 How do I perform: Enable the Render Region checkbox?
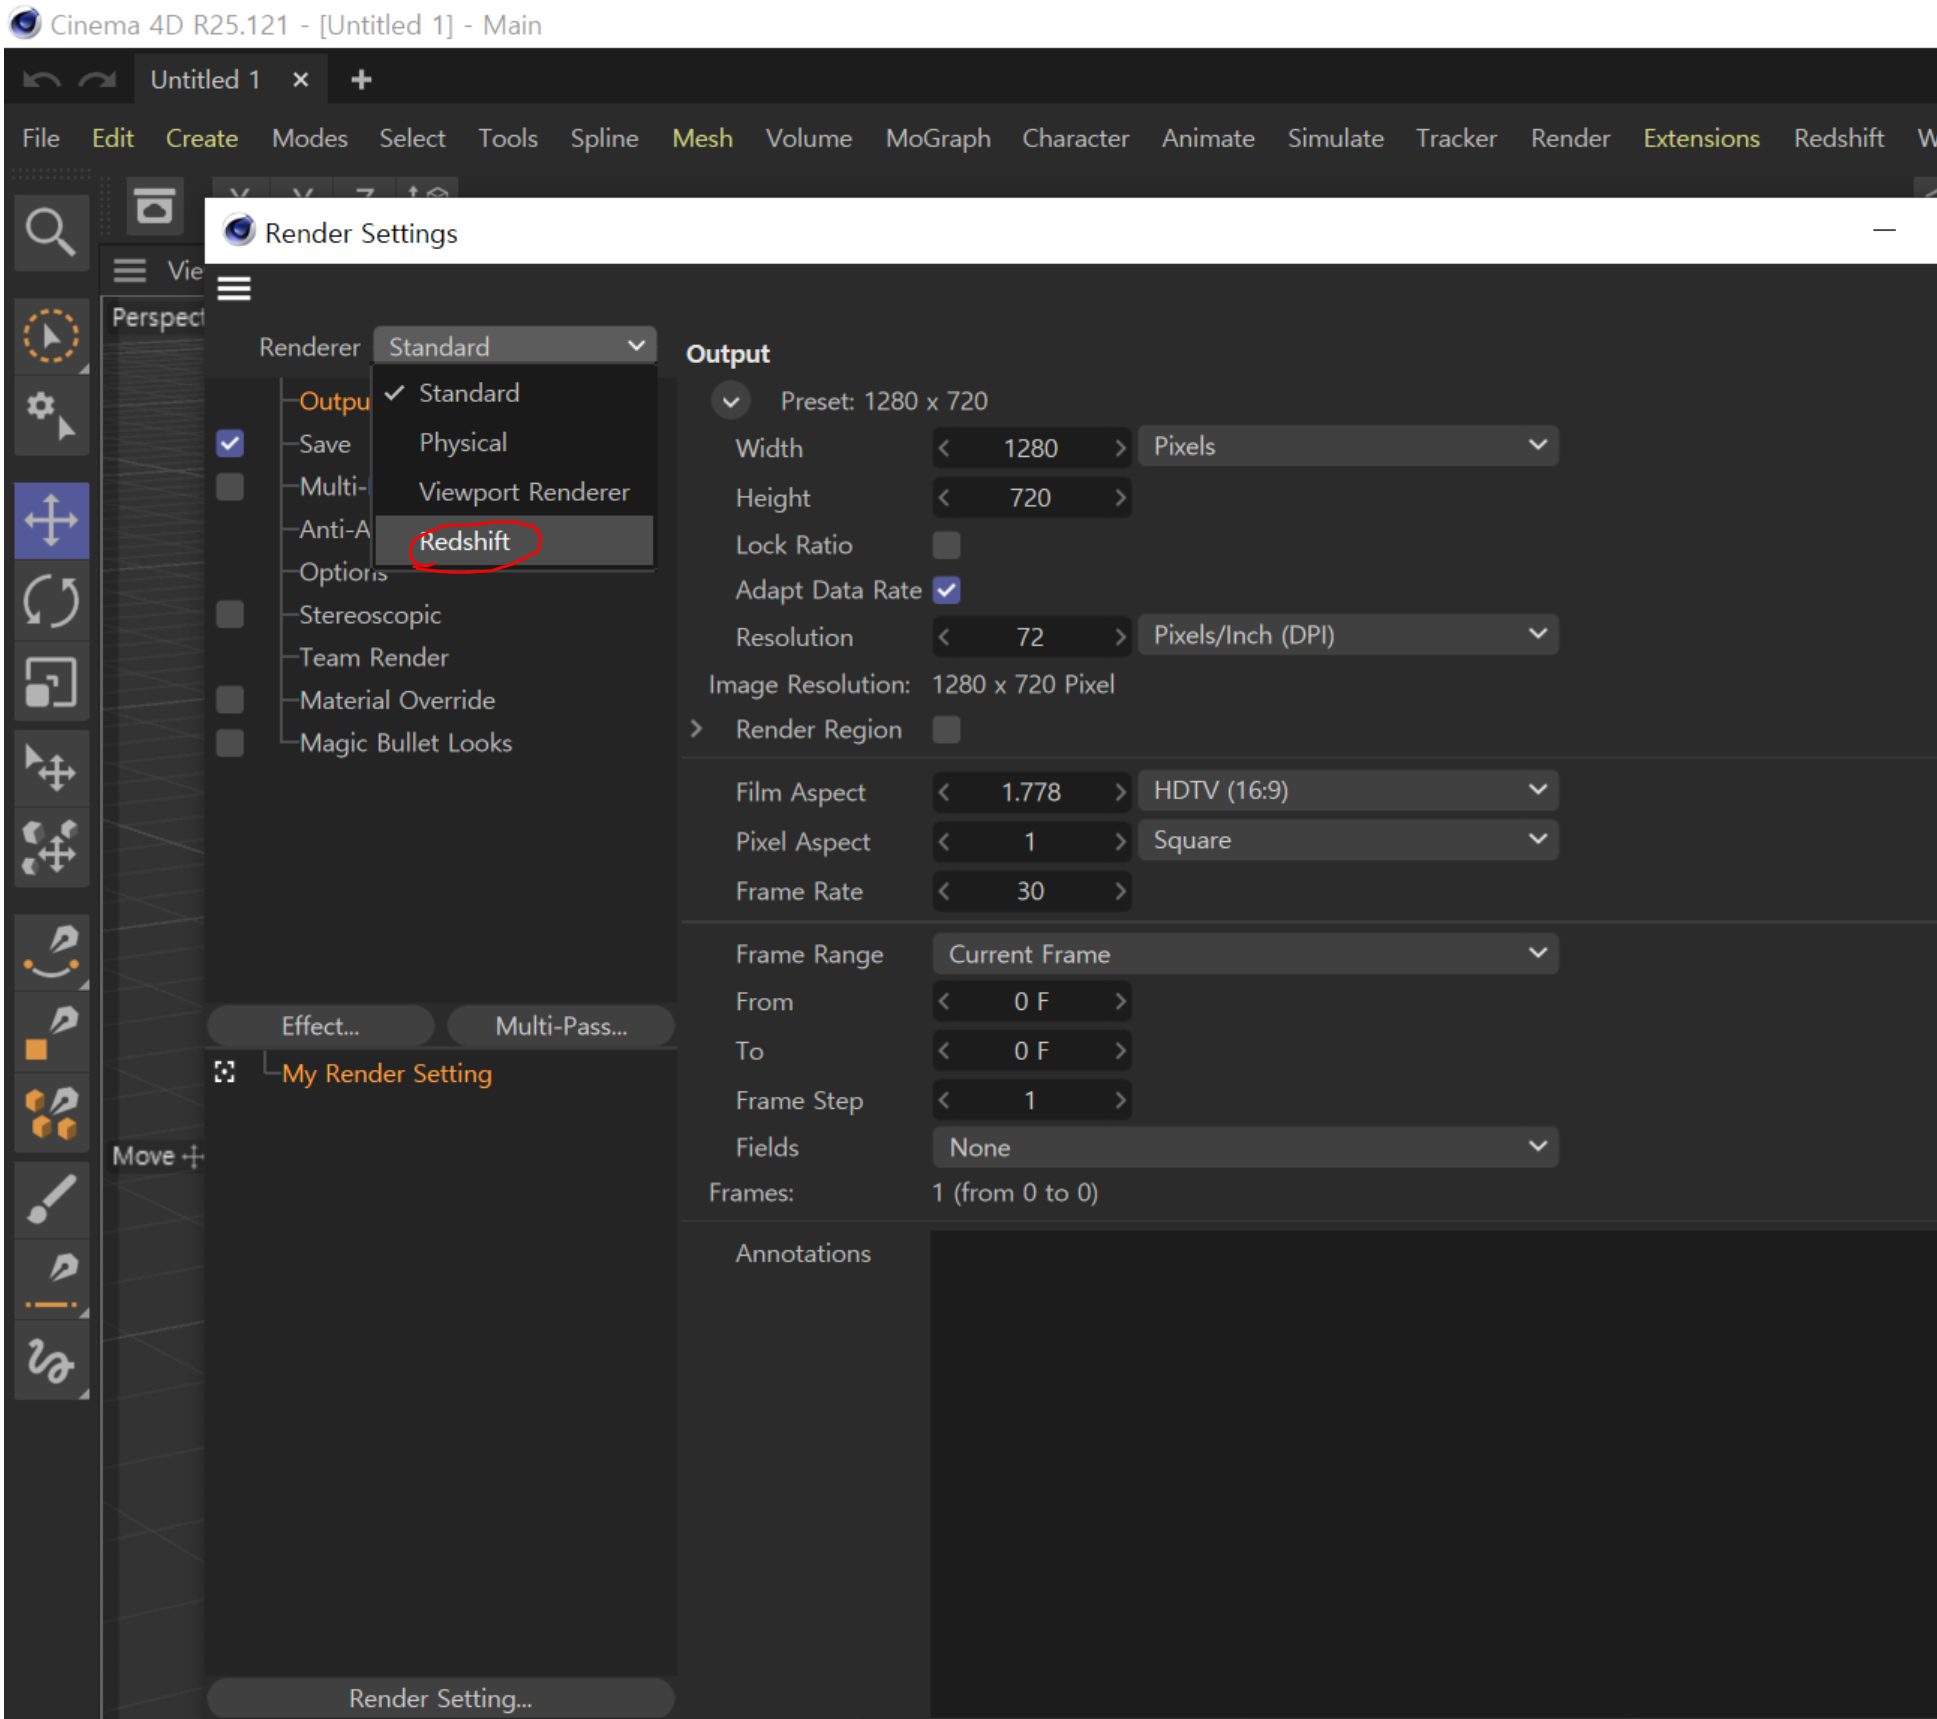[946, 729]
